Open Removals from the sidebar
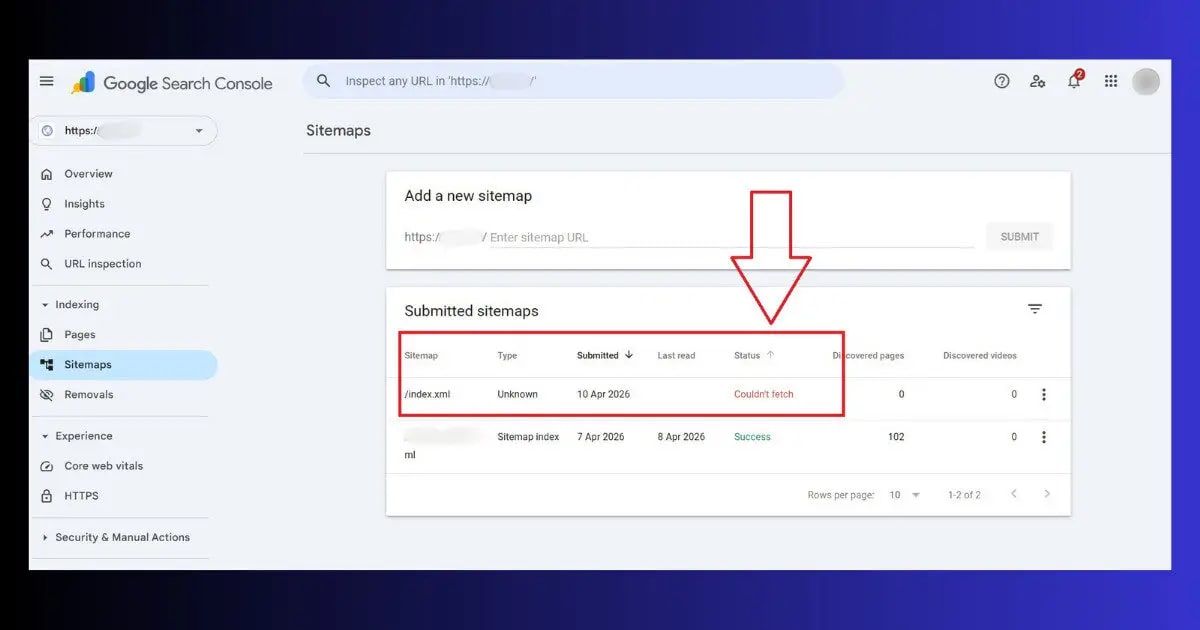 (90, 394)
